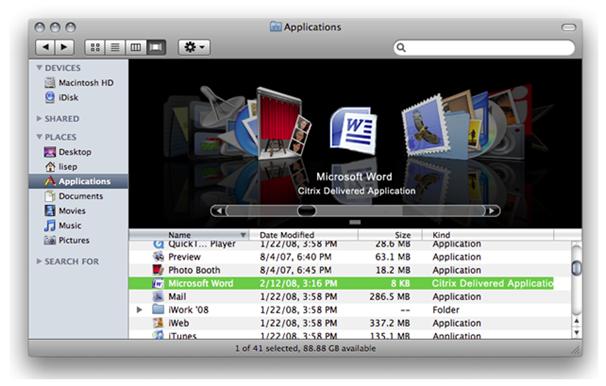This screenshot has height=386, width=606.
Task: Click "Folder" kind for iWork '08
Action: [x=446, y=309]
